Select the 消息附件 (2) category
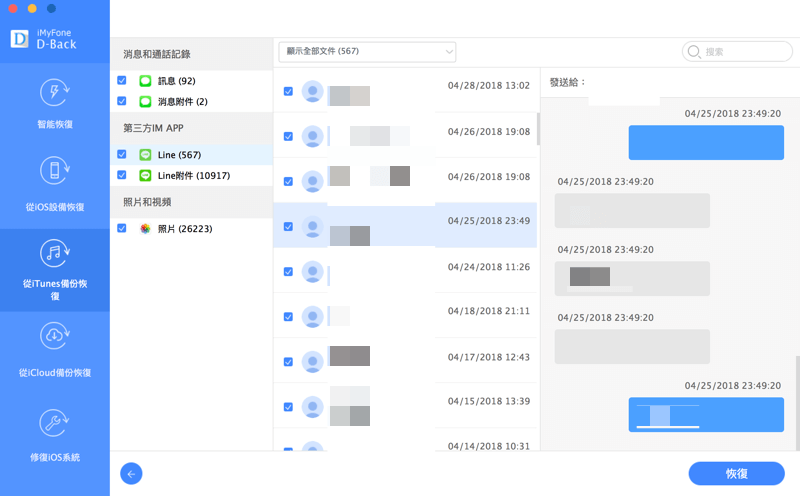Image resolution: width=800 pixels, height=496 pixels. coord(181,101)
